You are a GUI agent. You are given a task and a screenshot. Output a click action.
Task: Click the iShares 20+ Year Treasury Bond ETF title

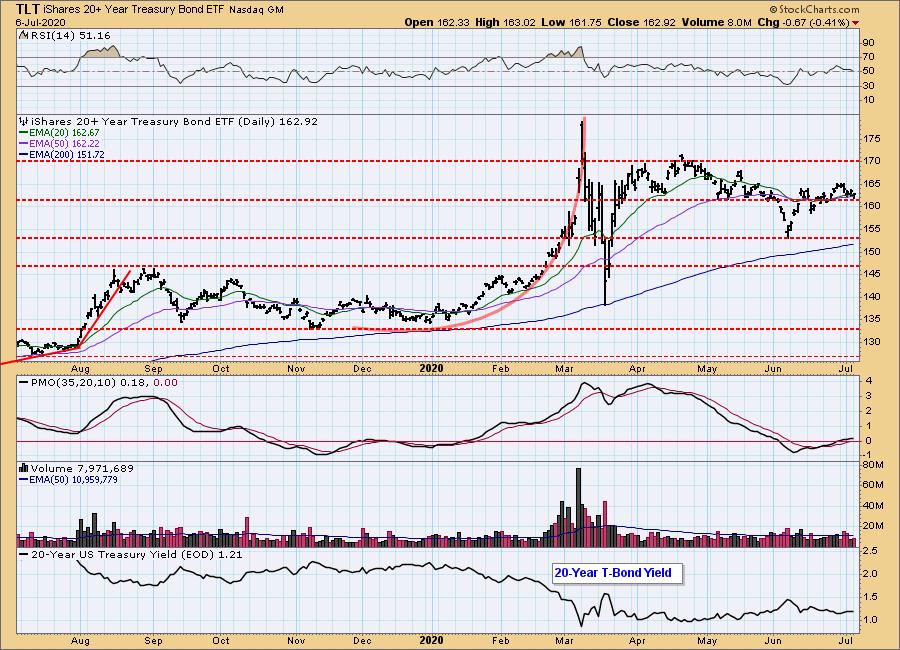click(x=134, y=10)
